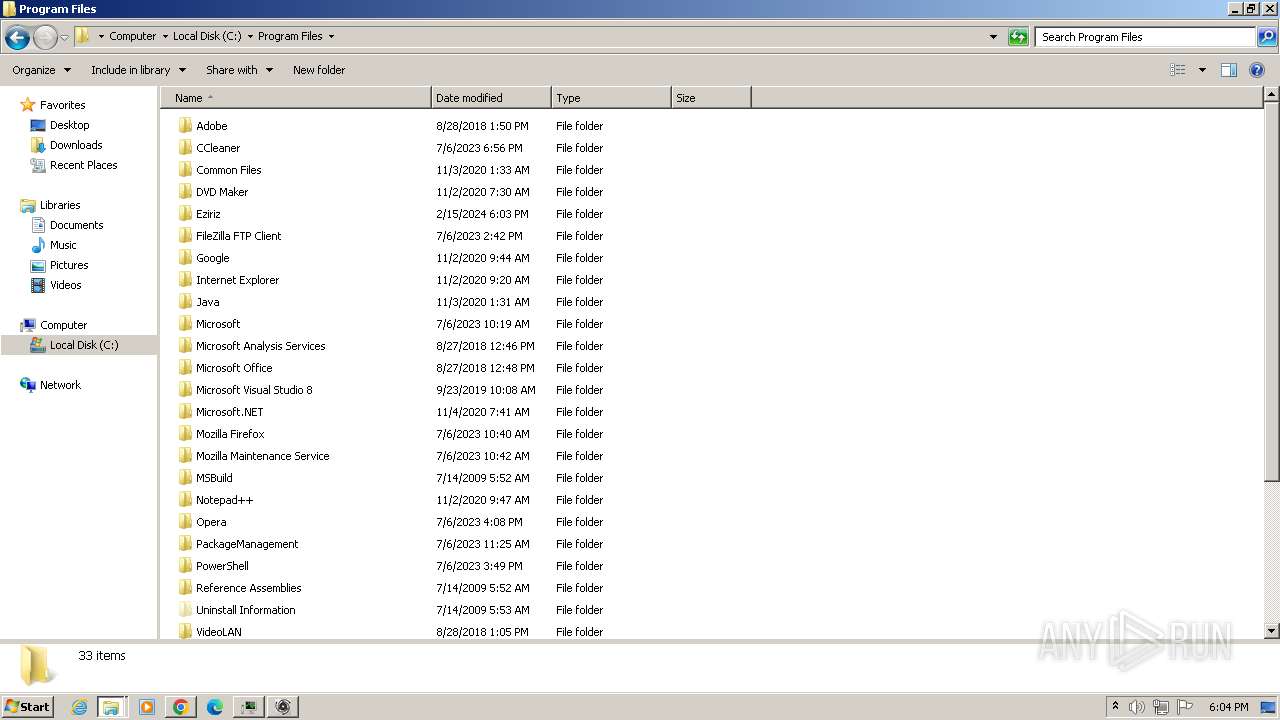Change your view icon button
This screenshot has width=1280, height=720.
click(1178, 70)
